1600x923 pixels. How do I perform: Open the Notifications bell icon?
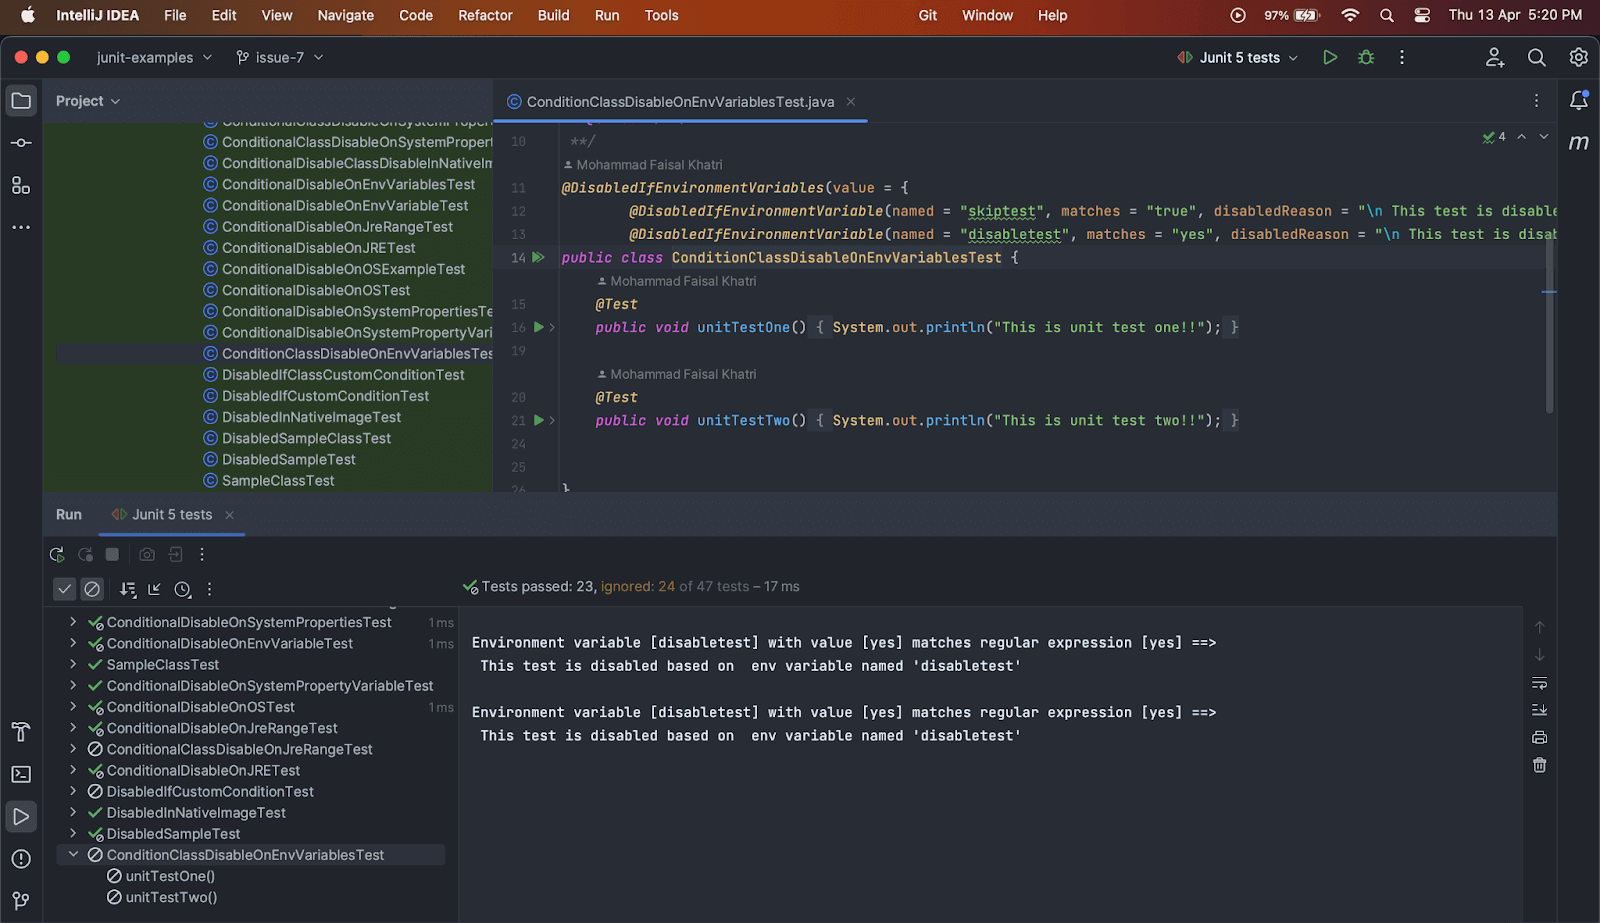click(x=1578, y=101)
